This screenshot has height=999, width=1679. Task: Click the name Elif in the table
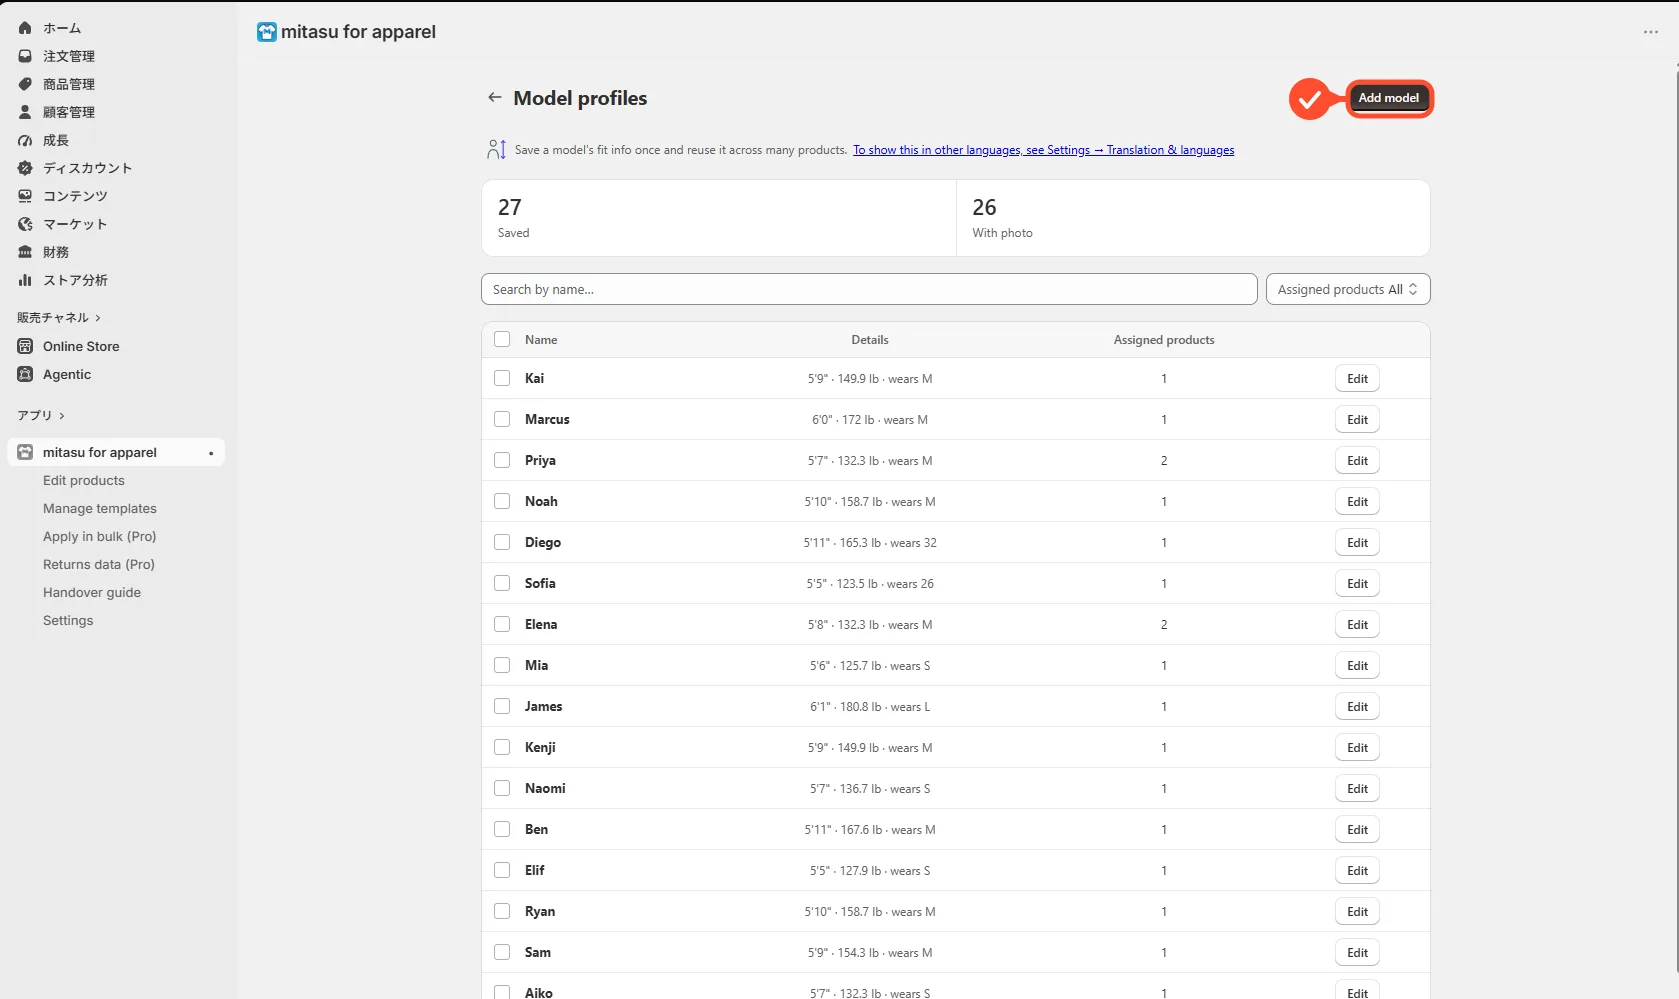point(535,870)
